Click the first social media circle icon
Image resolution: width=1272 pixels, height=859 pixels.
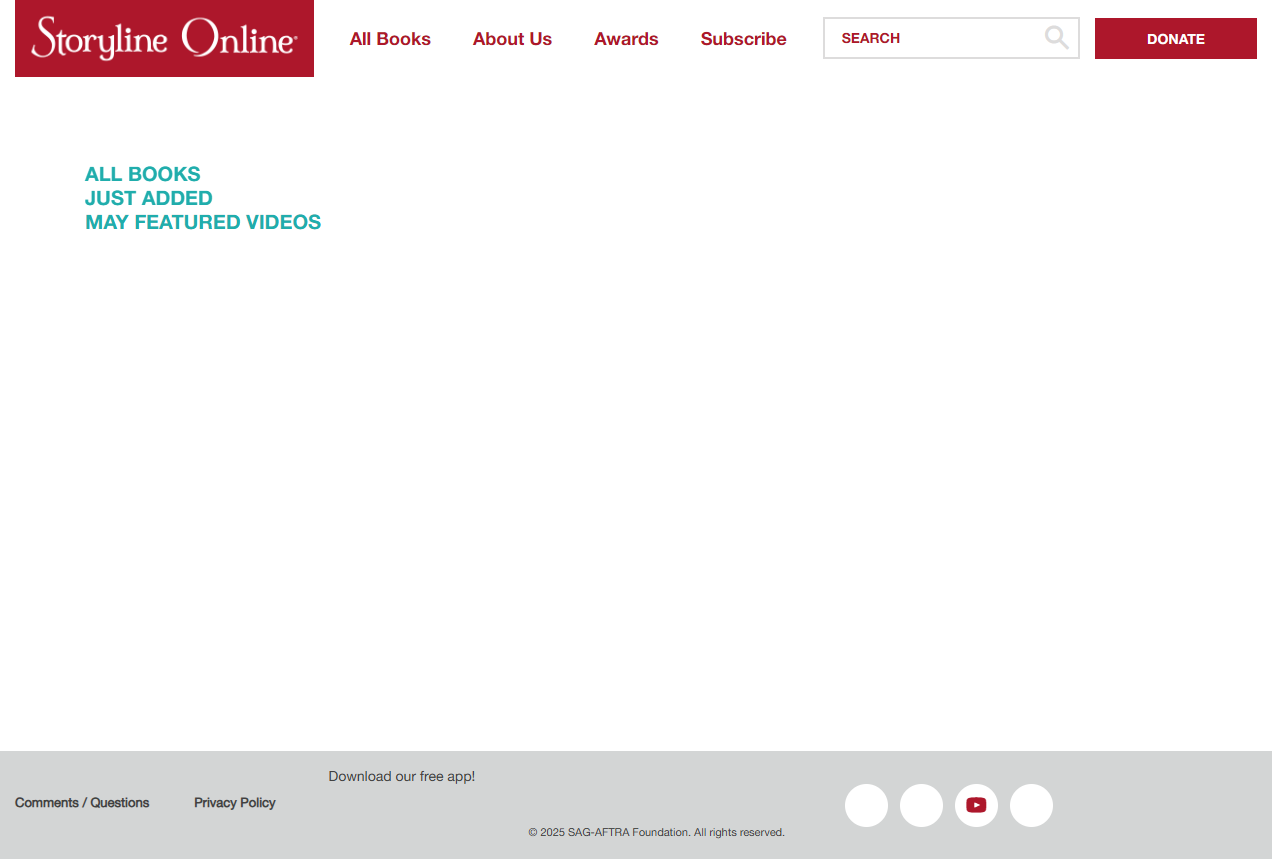pos(866,805)
